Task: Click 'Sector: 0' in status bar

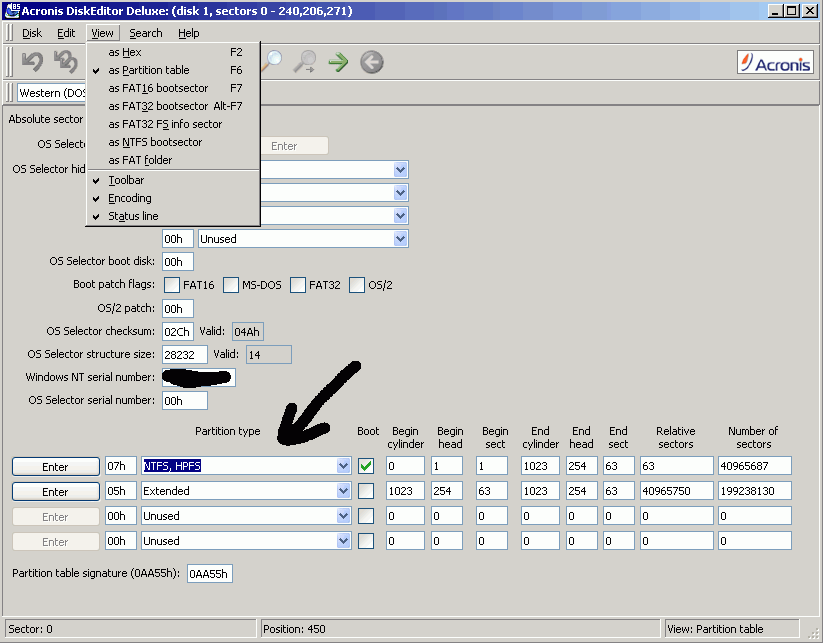Action: point(30,629)
